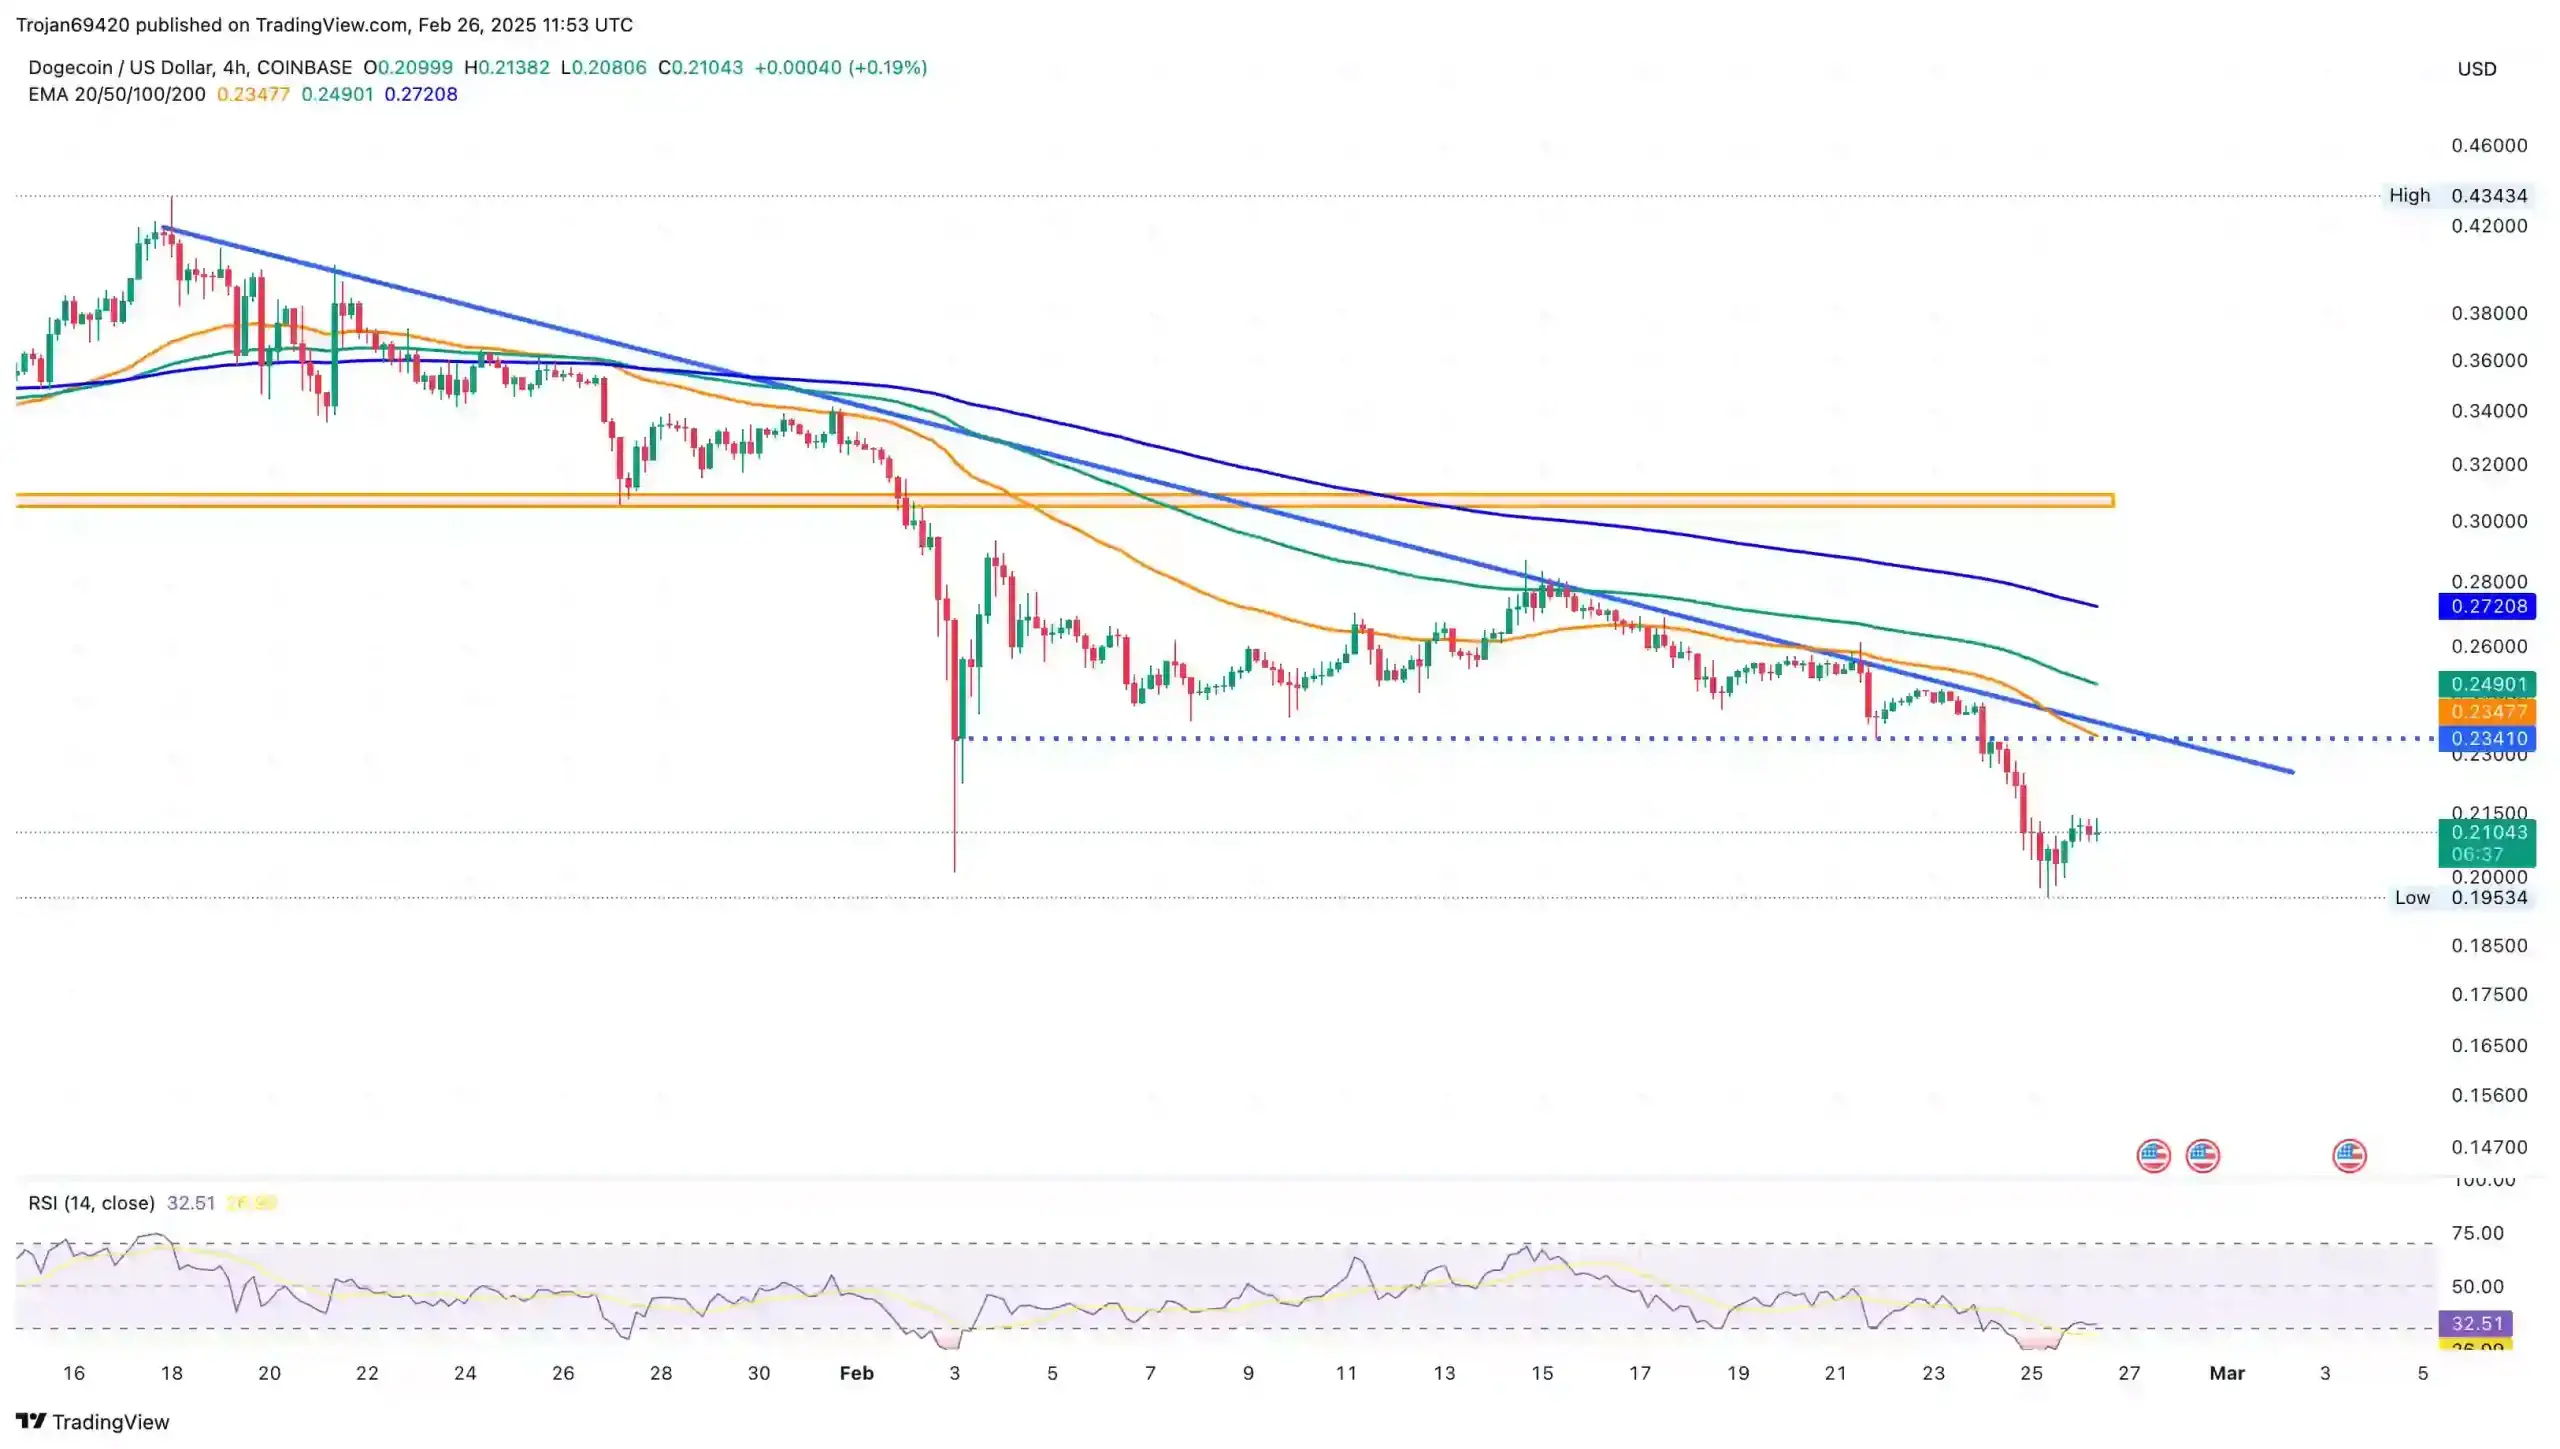Screen dimensions: 2560x1449
Task: Click the 0.14700 price axis label
Action: coord(2489,1148)
